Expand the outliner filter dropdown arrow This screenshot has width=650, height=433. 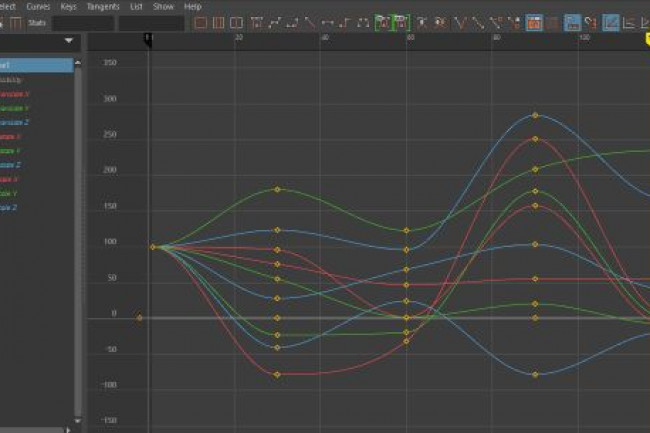click(69, 41)
